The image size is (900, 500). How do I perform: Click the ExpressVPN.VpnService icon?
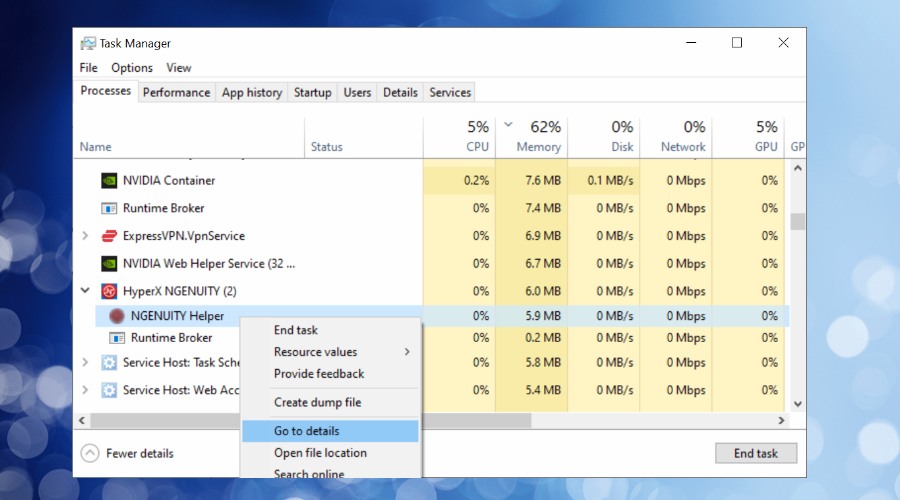tap(109, 236)
